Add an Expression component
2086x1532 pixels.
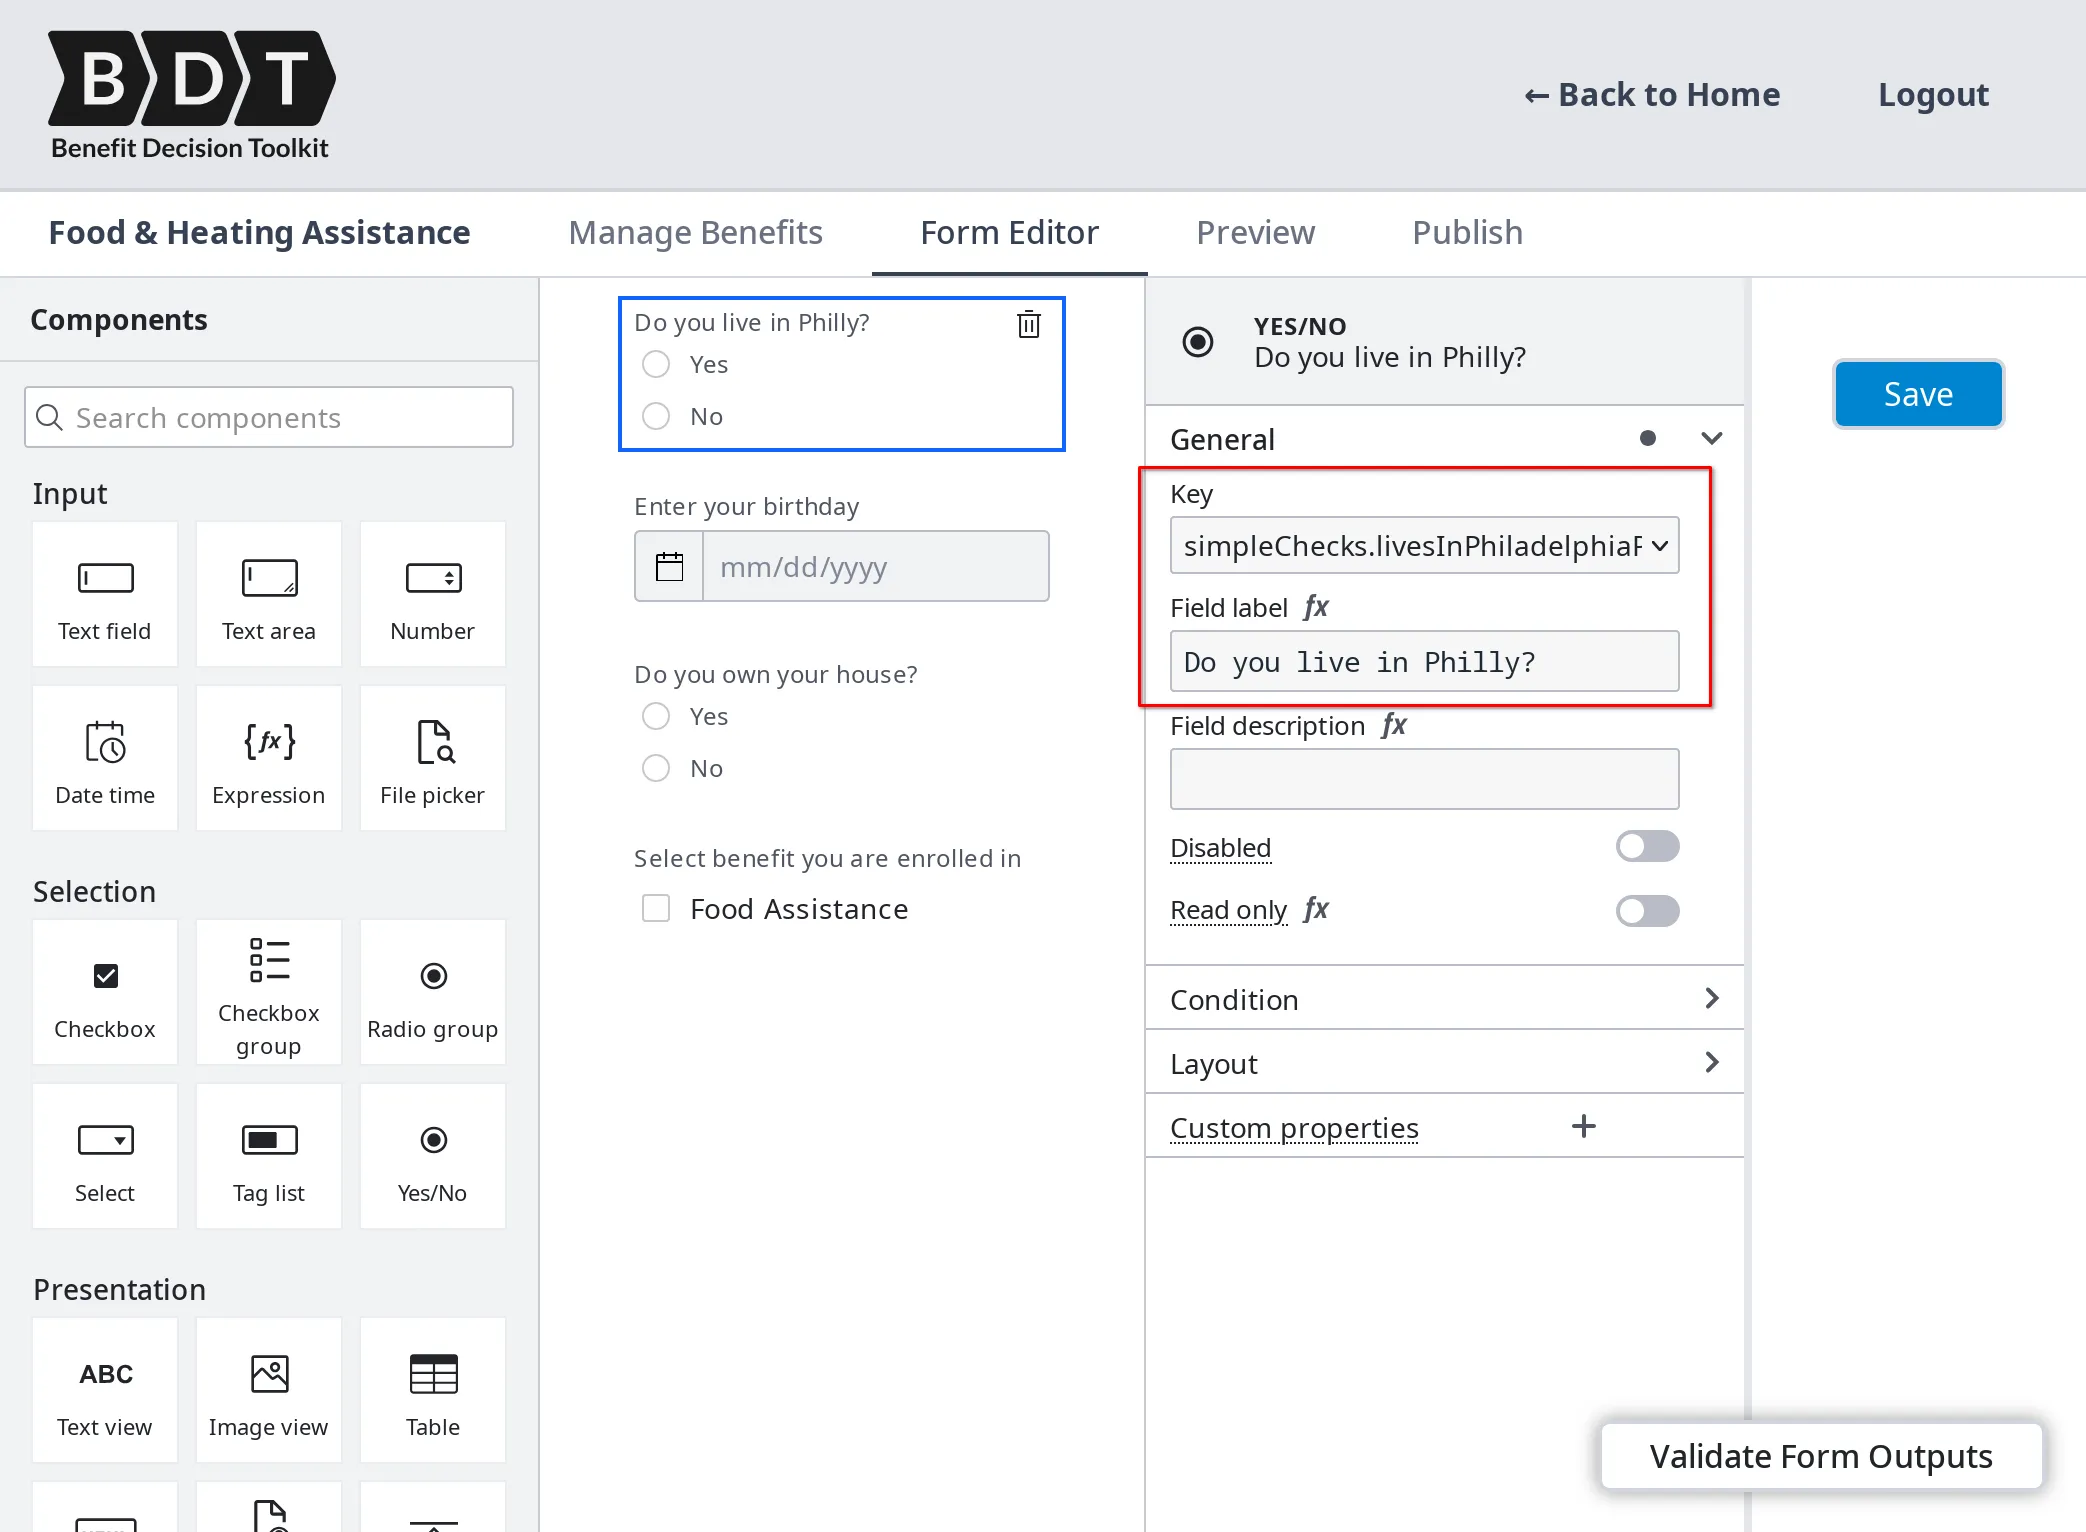[x=268, y=758]
